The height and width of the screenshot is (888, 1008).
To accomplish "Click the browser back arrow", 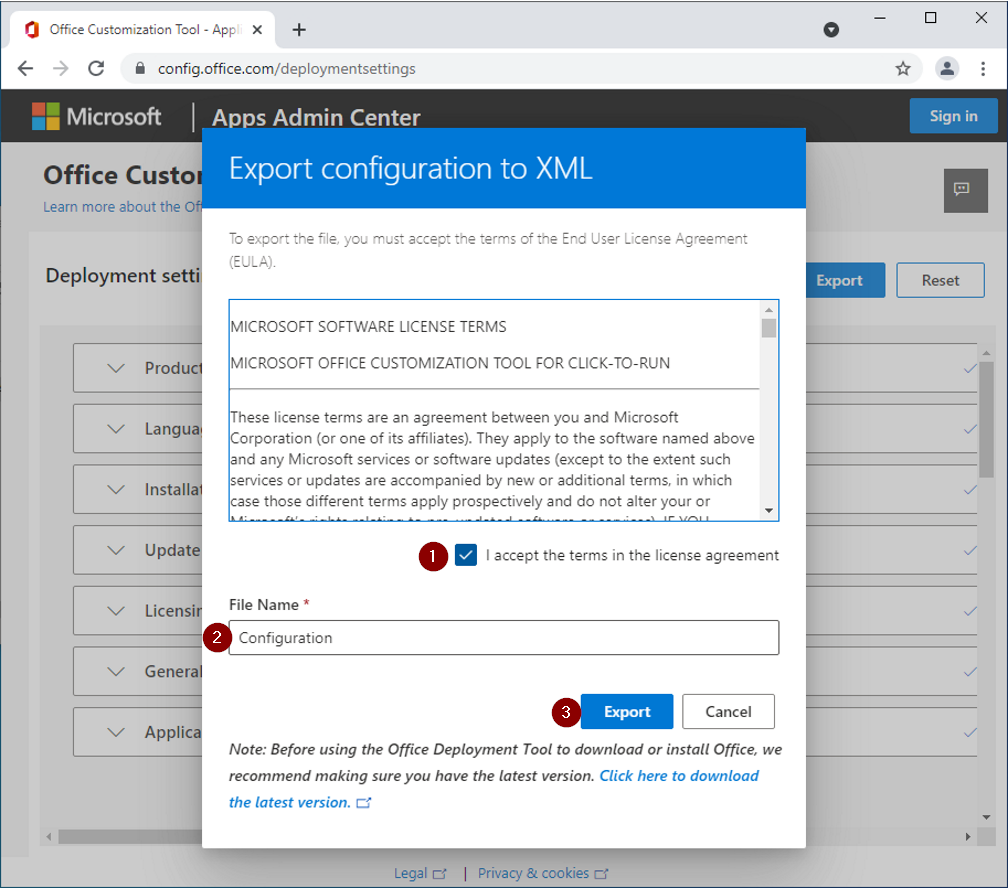I will pos(25,68).
